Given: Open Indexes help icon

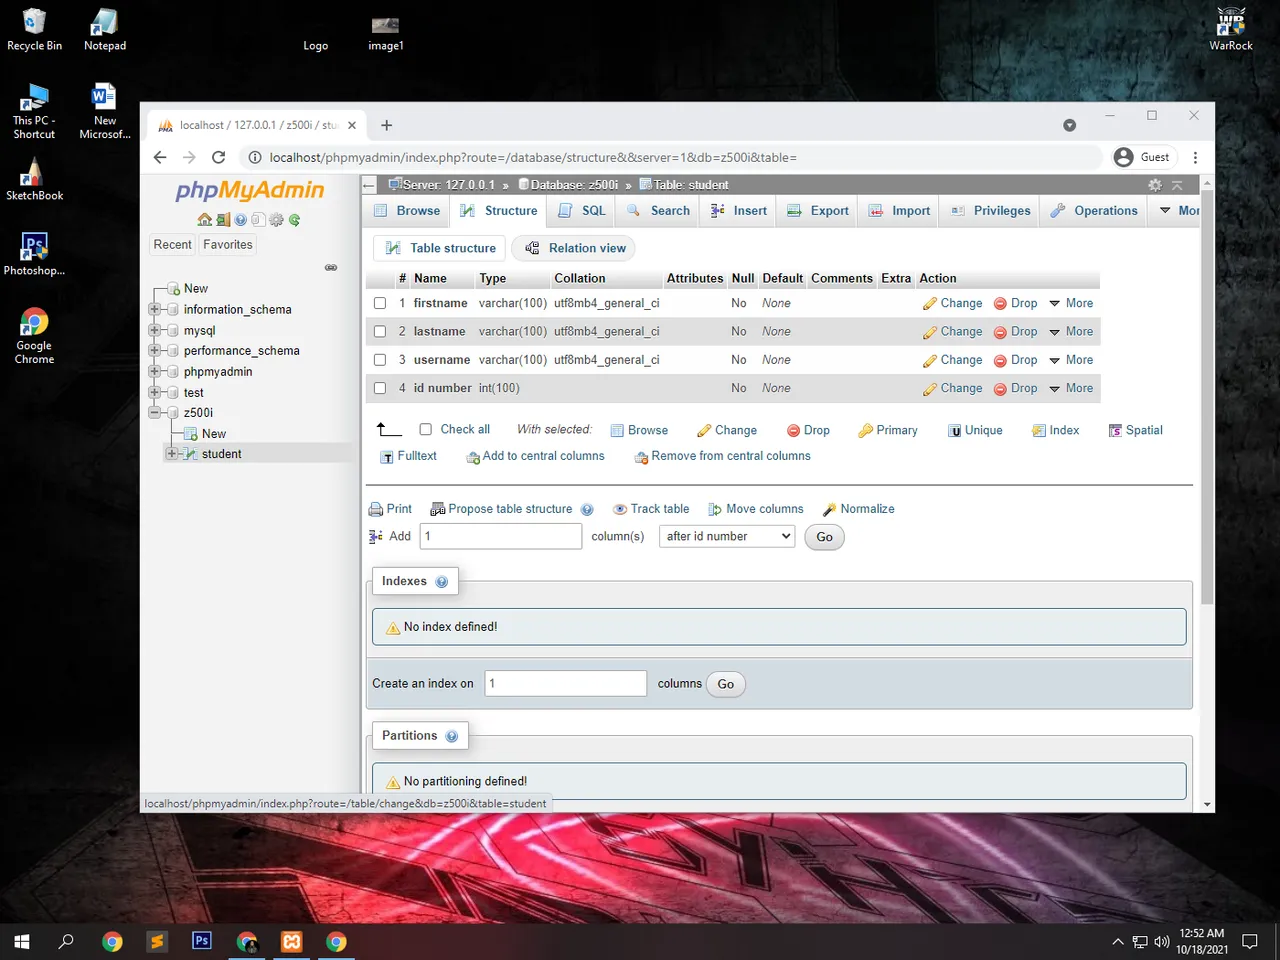Looking at the screenshot, I should (x=442, y=582).
